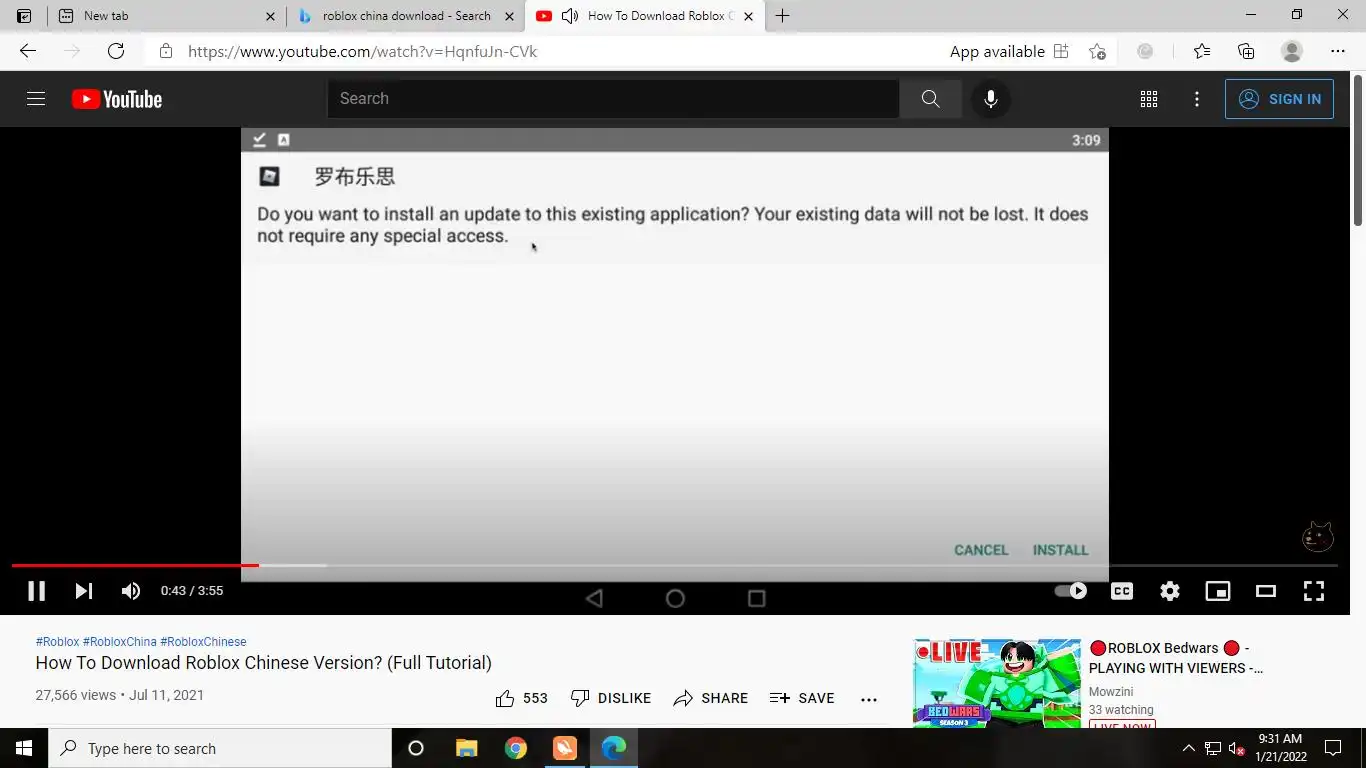Open YouTube settings three-dot menu
1366x768 pixels.
[x=1197, y=99]
